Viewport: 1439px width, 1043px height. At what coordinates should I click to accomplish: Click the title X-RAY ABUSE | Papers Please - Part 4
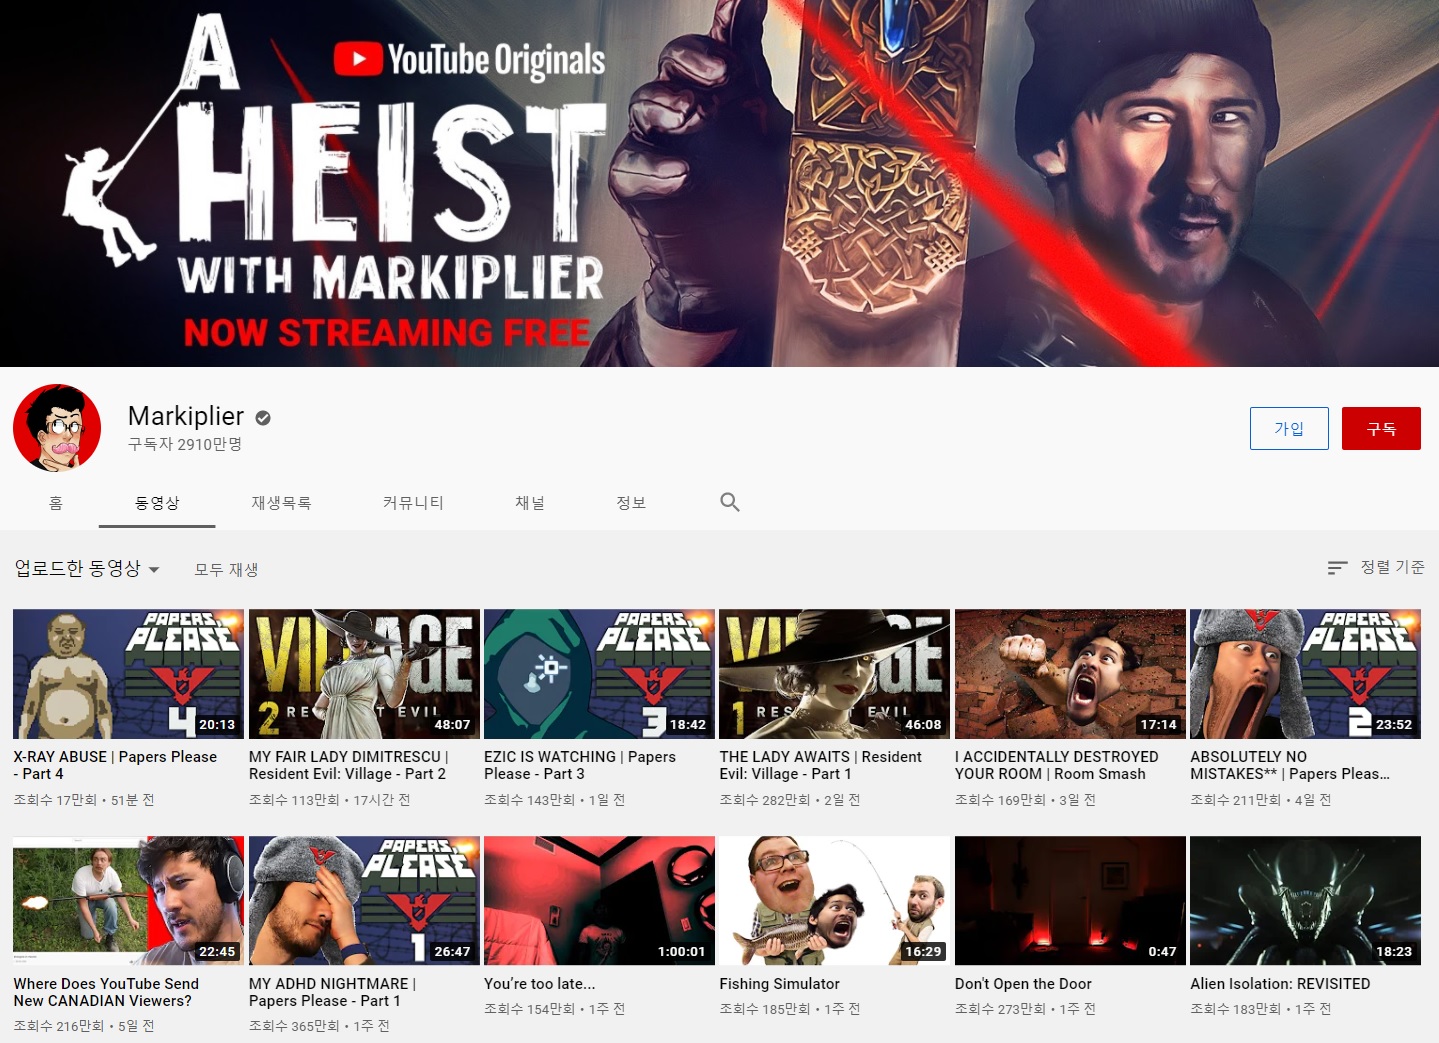click(115, 765)
